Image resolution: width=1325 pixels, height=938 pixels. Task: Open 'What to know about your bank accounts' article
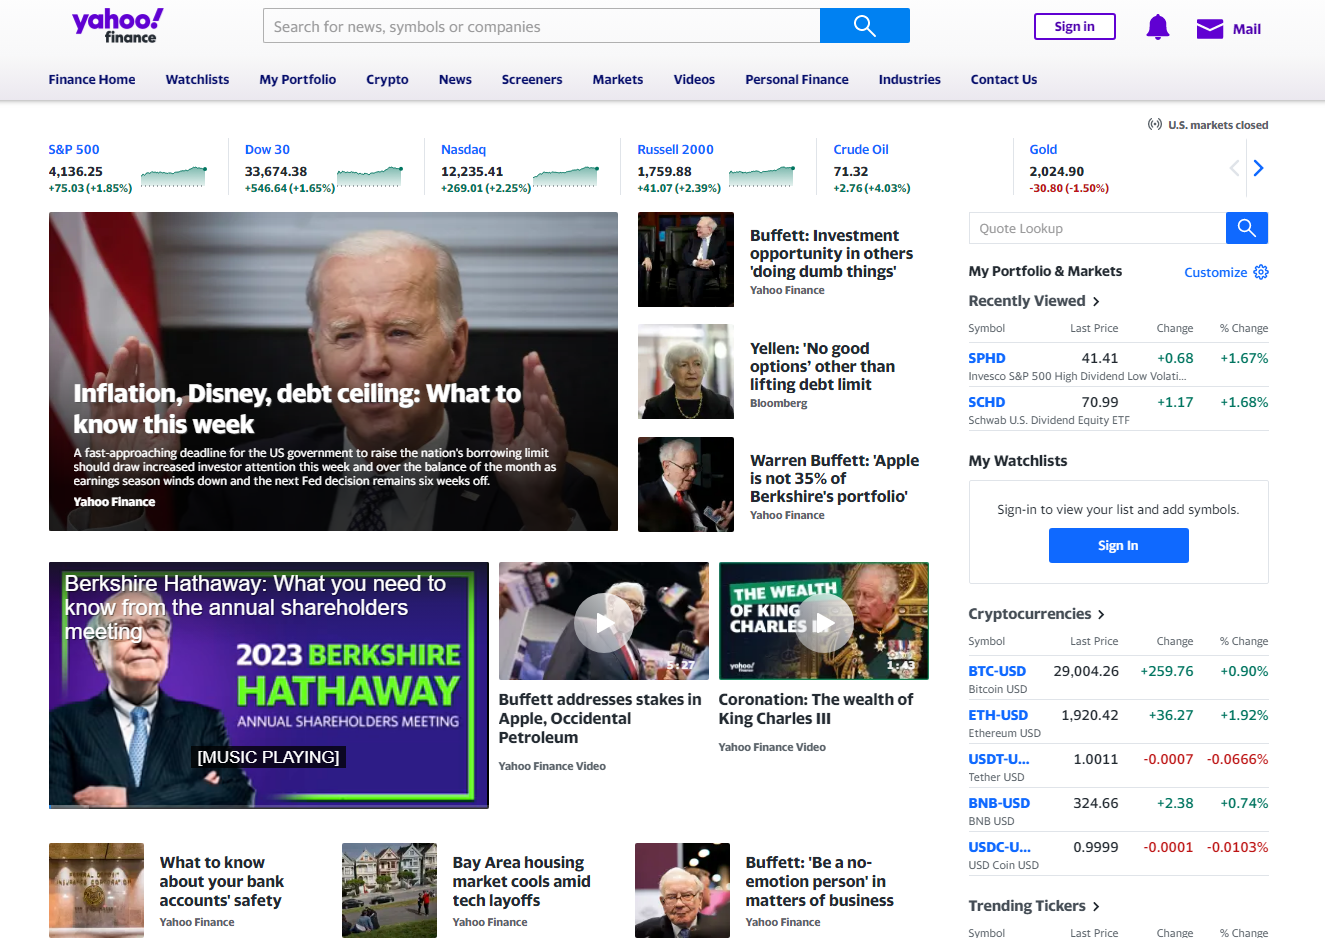pyautogui.click(x=221, y=881)
